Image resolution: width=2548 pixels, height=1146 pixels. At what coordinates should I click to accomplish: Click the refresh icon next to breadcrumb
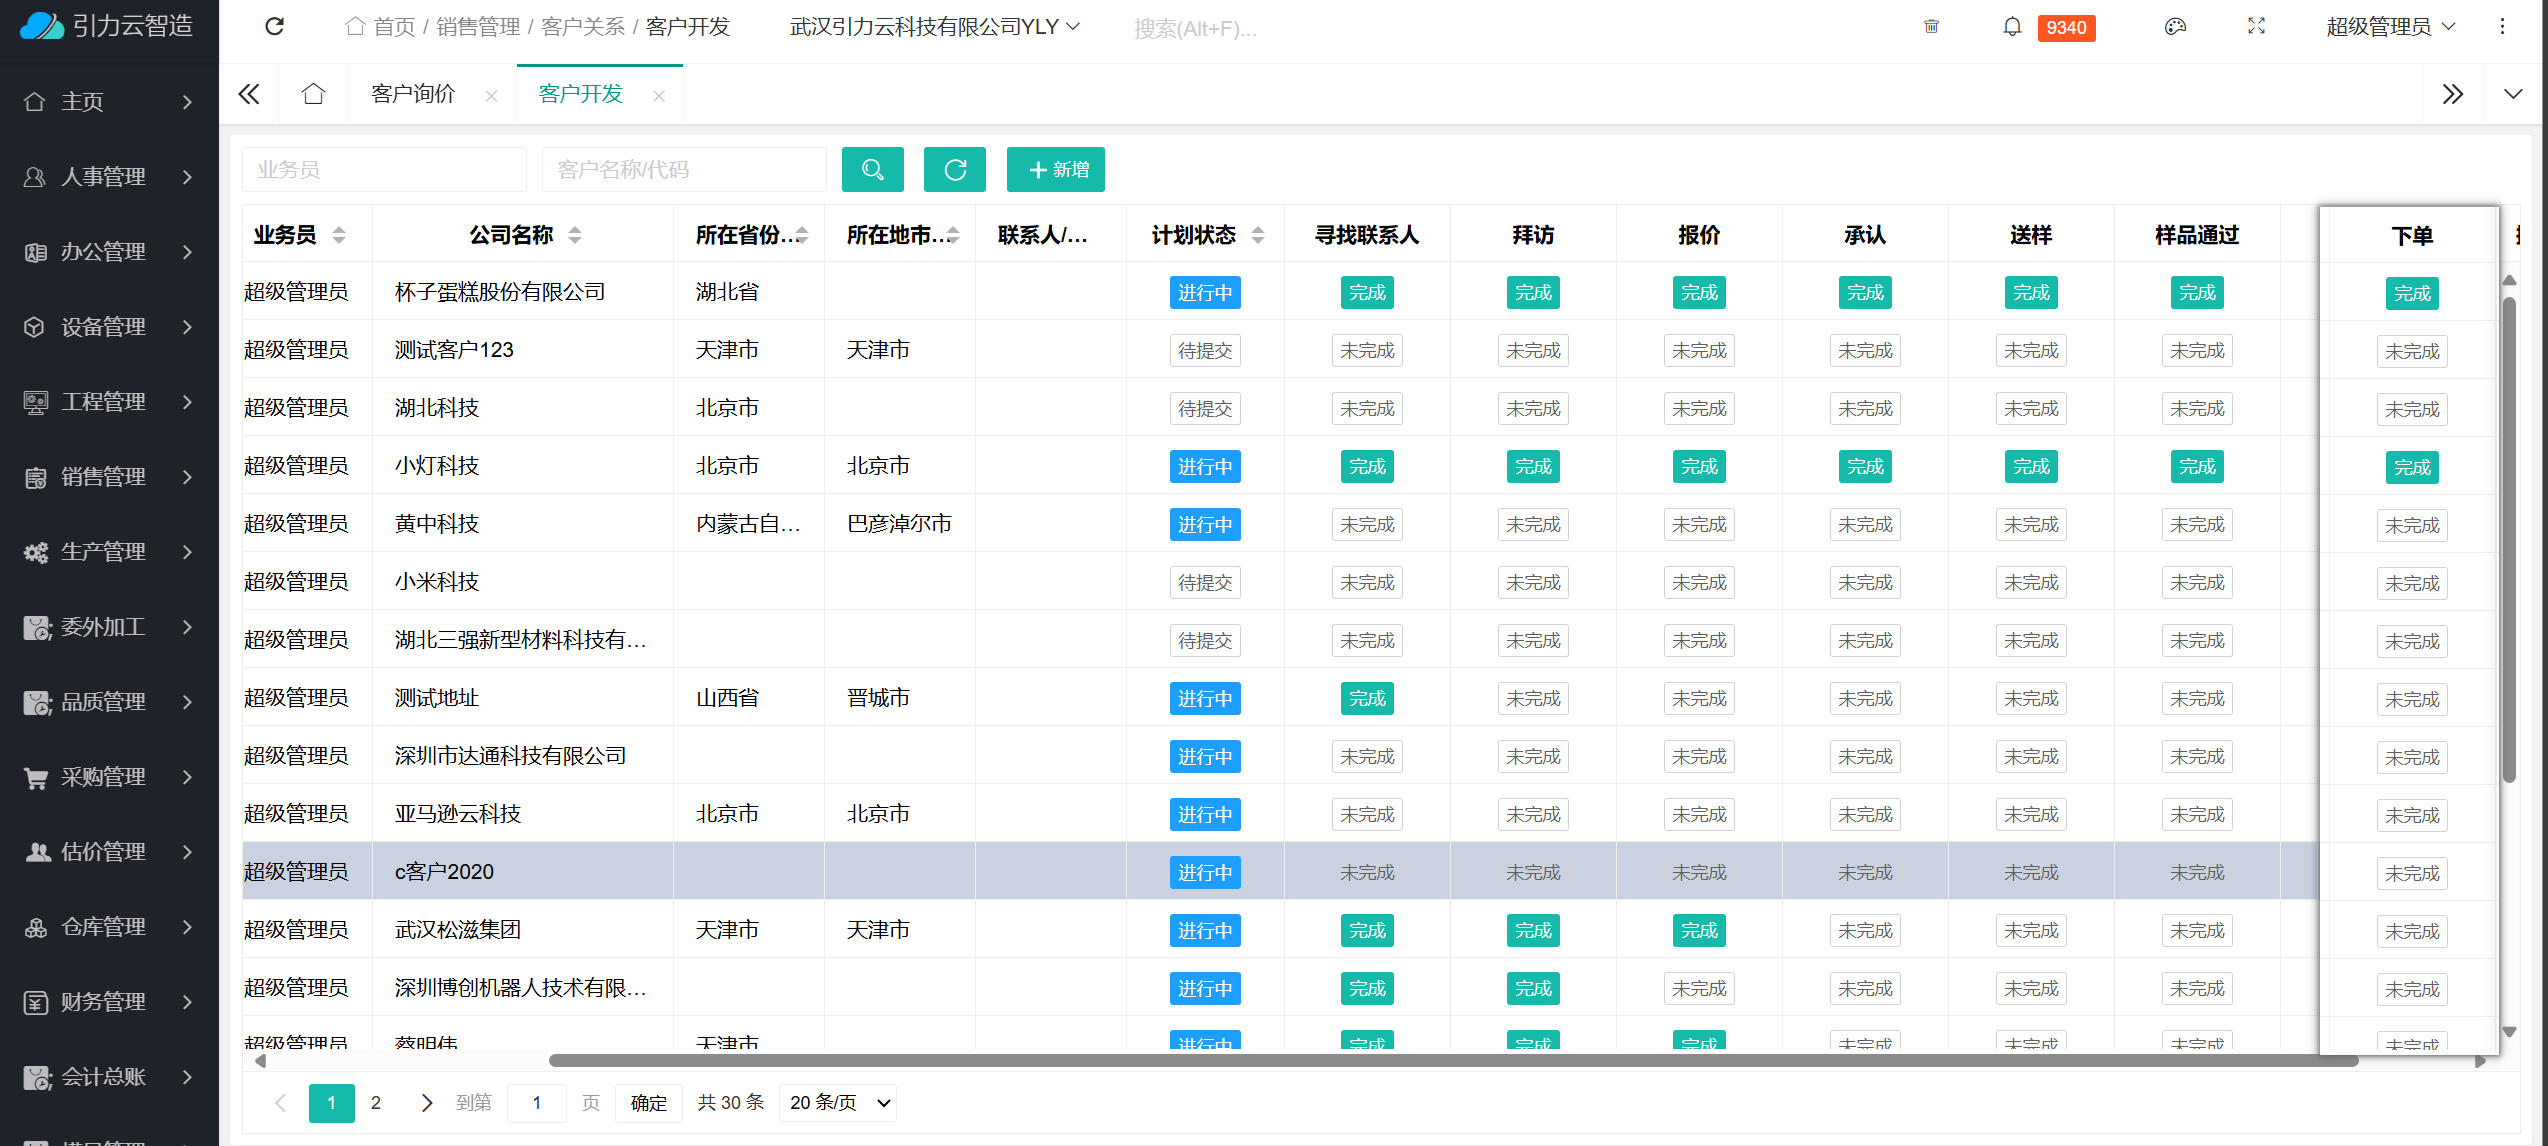tap(275, 27)
